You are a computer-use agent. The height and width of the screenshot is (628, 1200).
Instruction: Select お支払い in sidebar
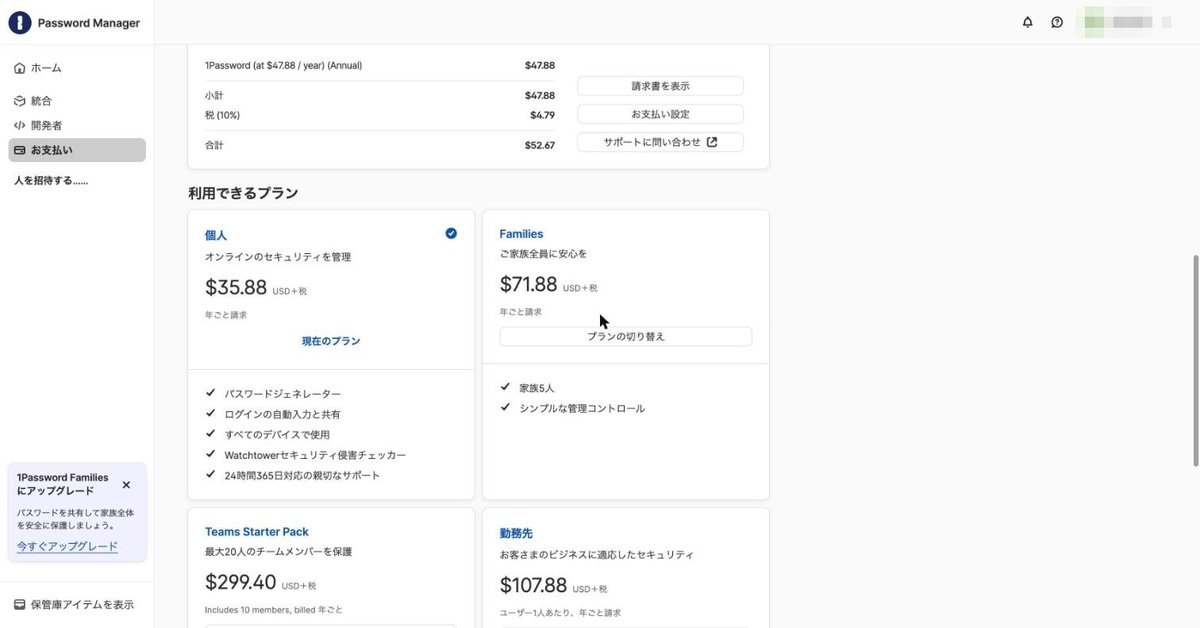tap(77, 150)
